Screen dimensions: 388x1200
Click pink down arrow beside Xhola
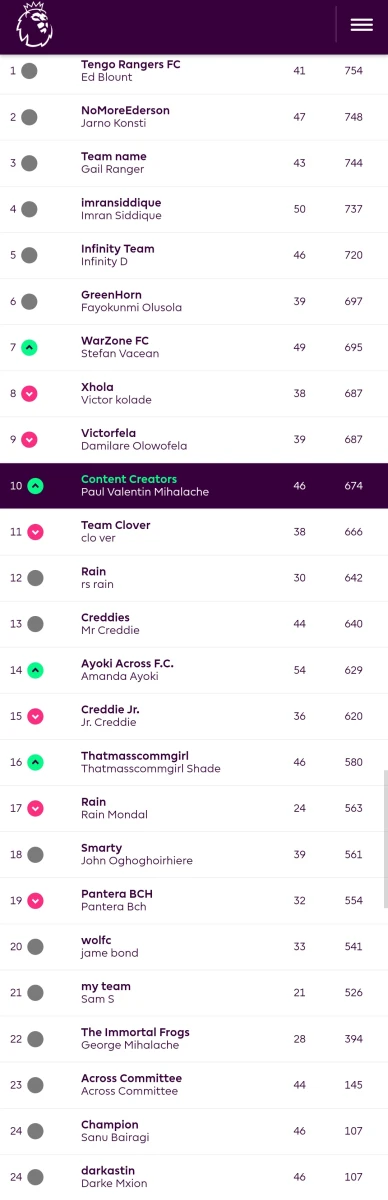[30, 393]
